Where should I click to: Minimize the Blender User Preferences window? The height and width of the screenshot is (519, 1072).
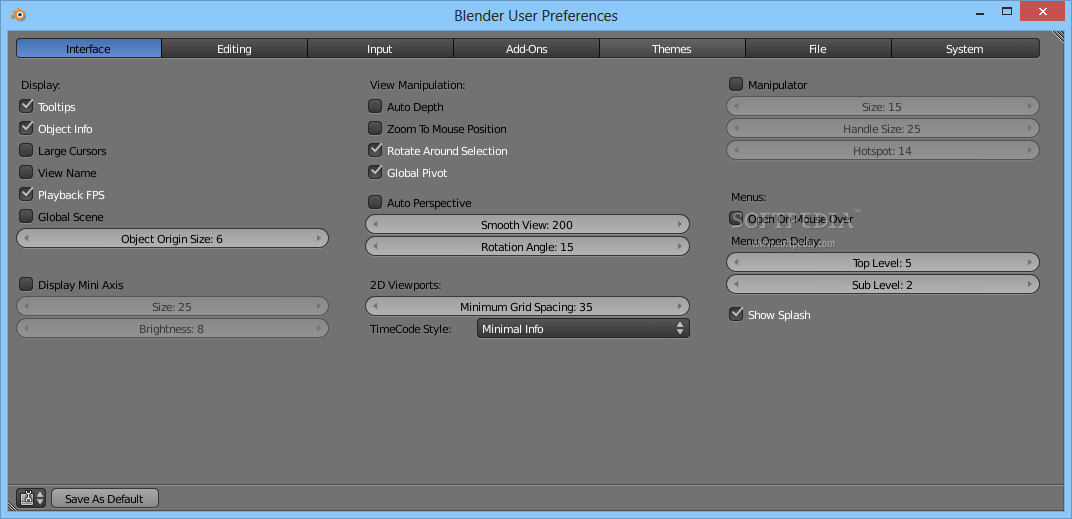(981, 12)
